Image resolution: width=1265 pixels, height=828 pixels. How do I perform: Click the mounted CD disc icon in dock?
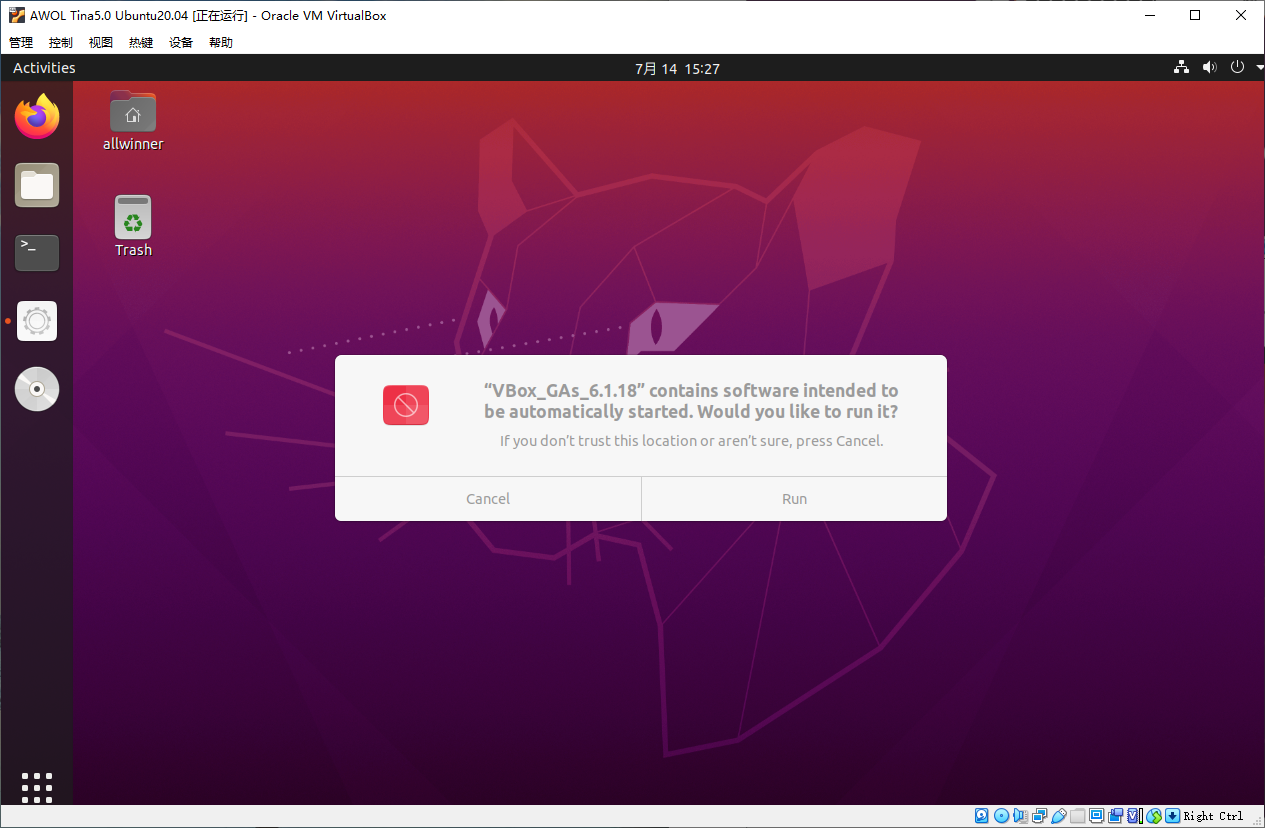pyautogui.click(x=37, y=389)
